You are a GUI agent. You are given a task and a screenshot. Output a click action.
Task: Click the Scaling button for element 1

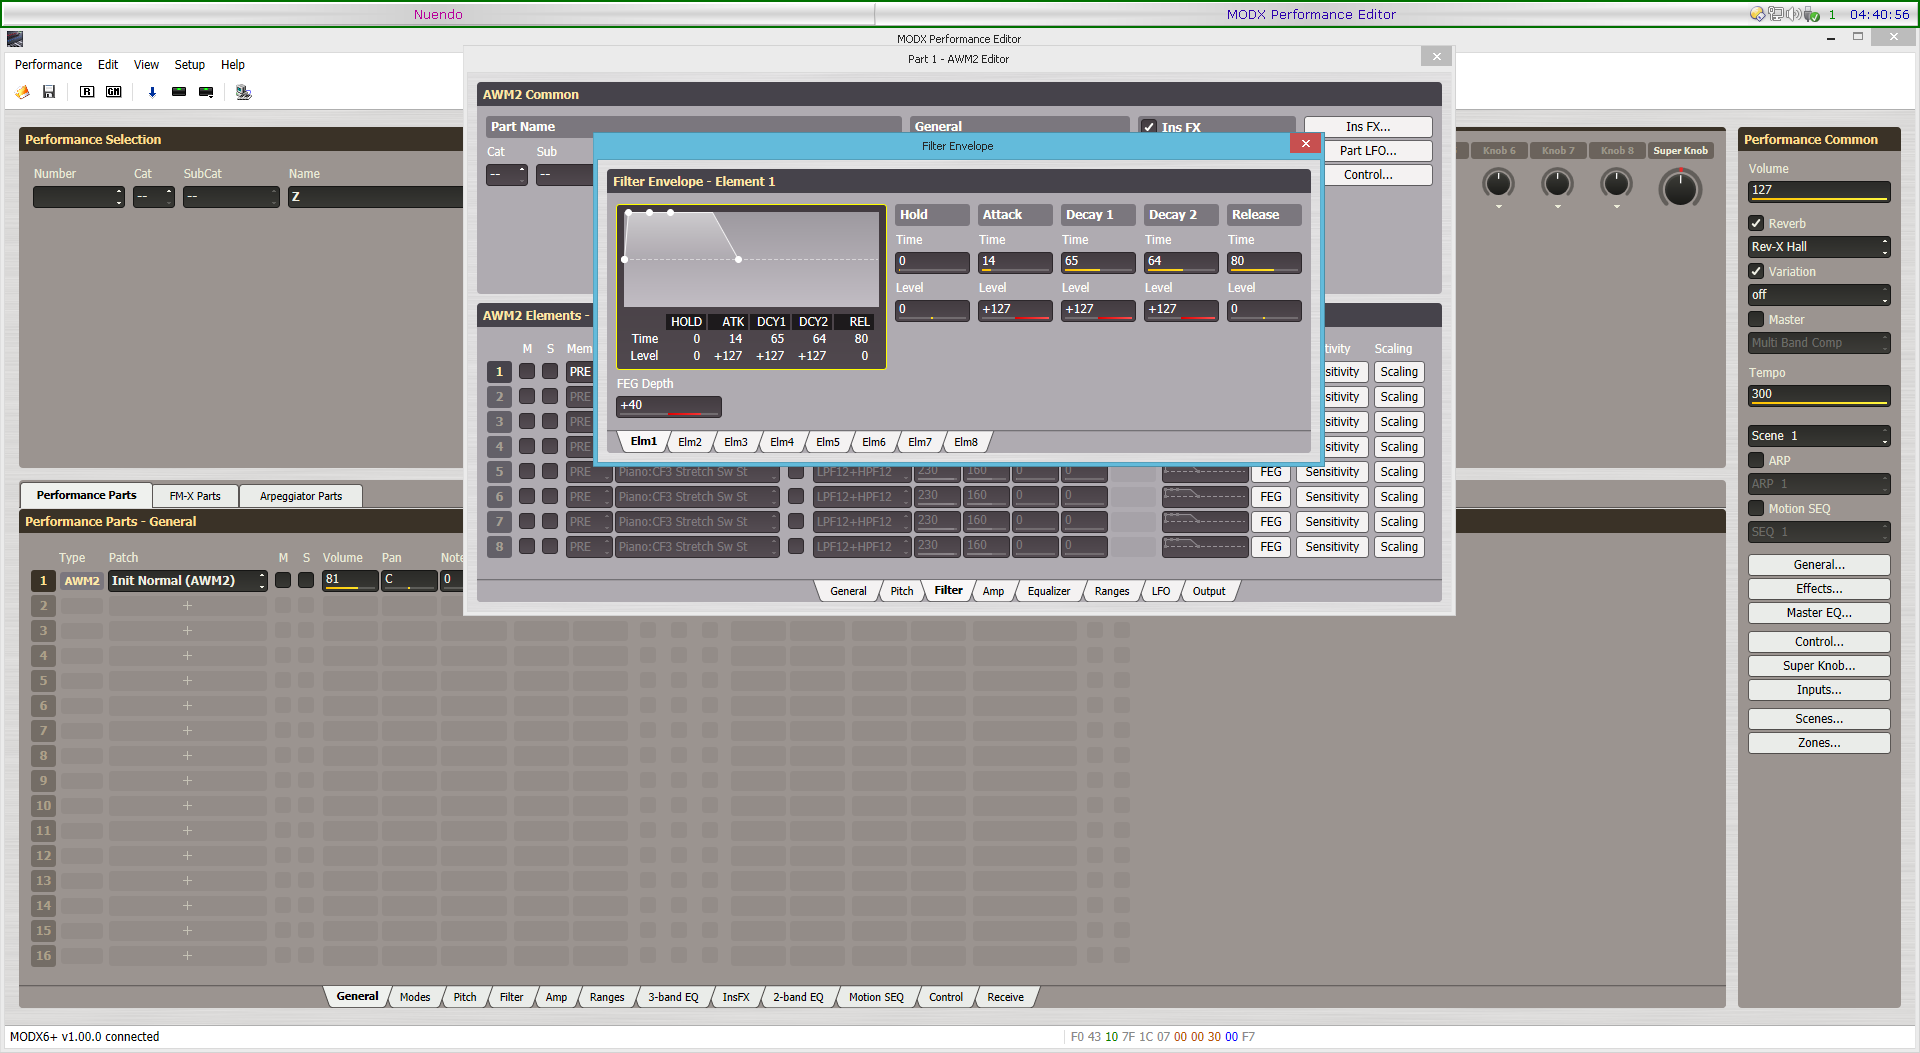pos(1399,372)
